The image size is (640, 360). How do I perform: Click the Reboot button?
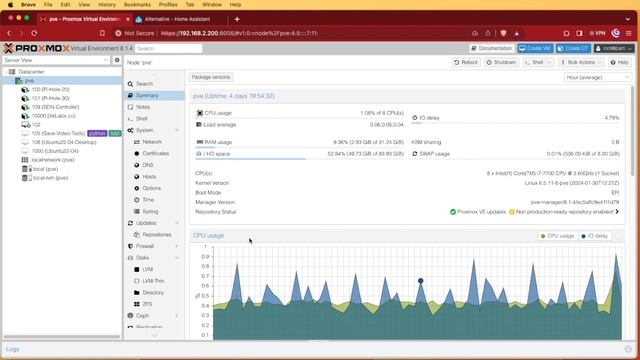pyautogui.click(x=465, y=62)
